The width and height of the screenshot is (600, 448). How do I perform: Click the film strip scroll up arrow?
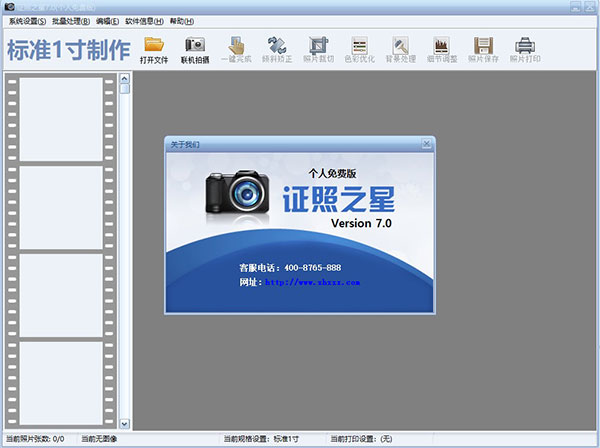click(124, 78)
